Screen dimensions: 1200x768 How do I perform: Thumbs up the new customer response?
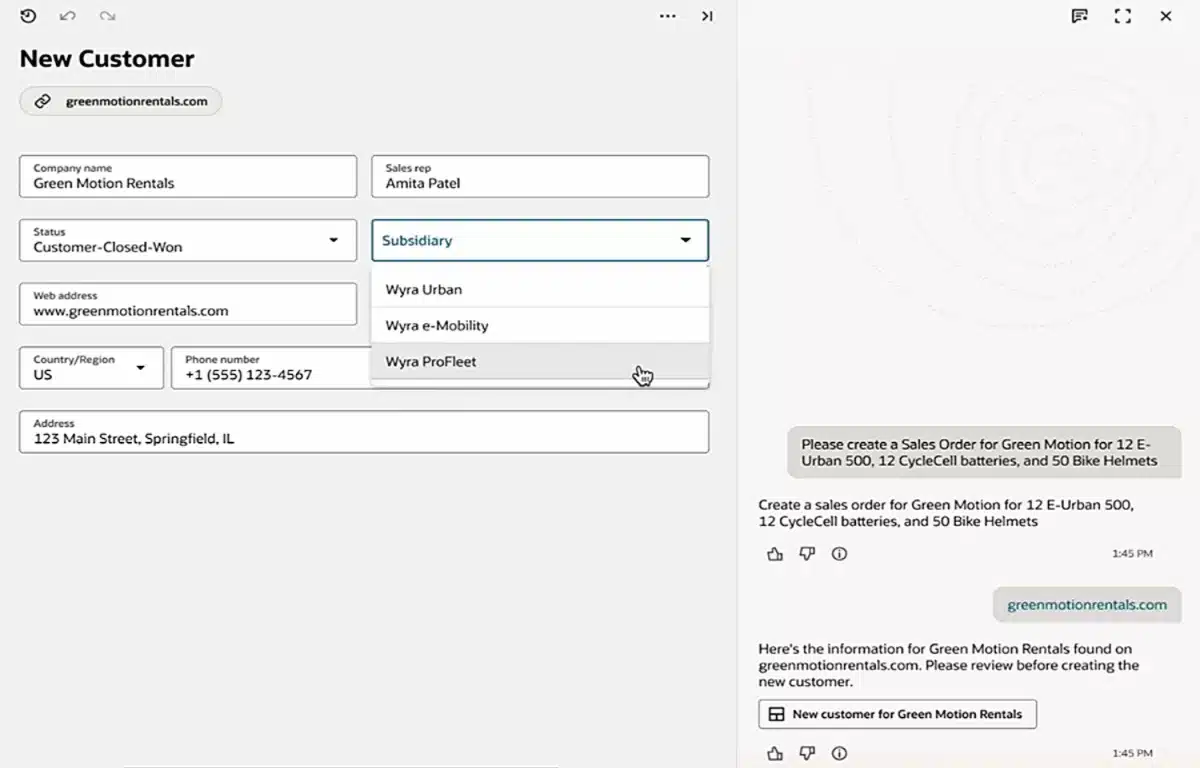tap(775, 753)
